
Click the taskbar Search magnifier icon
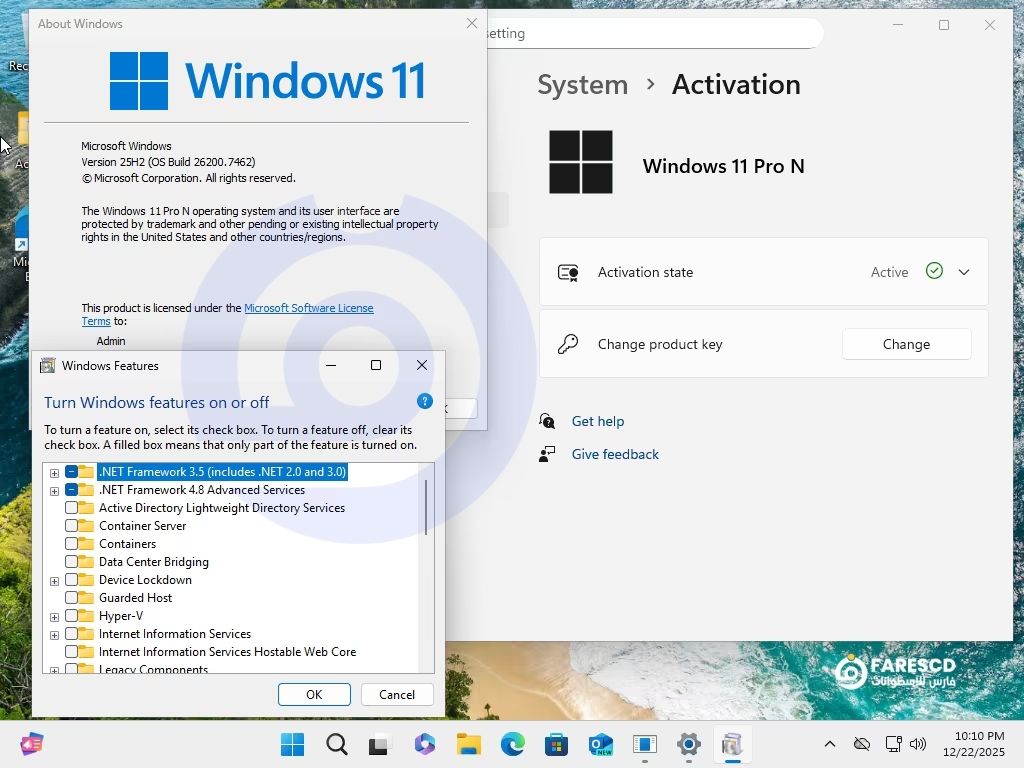337,744
